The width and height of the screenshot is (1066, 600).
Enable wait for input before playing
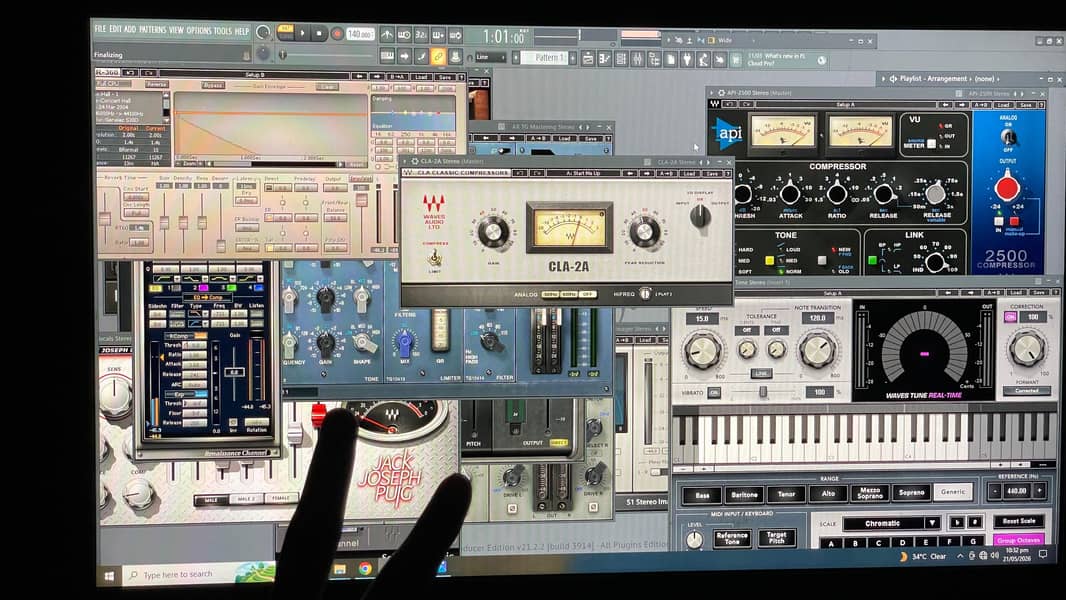tap(404, 35)
